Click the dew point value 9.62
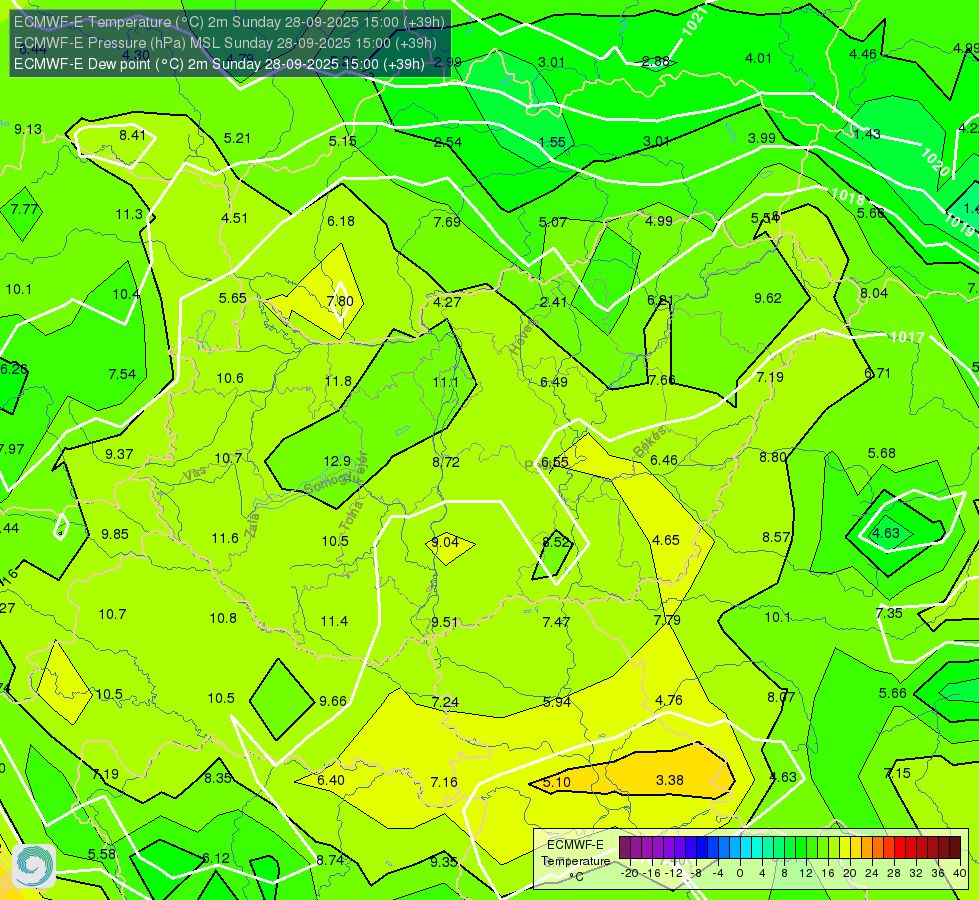This screenshot has height=900, width=979. [768, 299]
